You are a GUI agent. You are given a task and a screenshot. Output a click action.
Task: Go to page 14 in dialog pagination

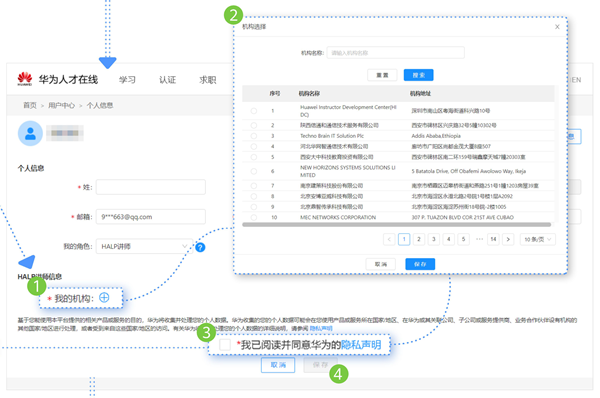click(x=494, y=239)
